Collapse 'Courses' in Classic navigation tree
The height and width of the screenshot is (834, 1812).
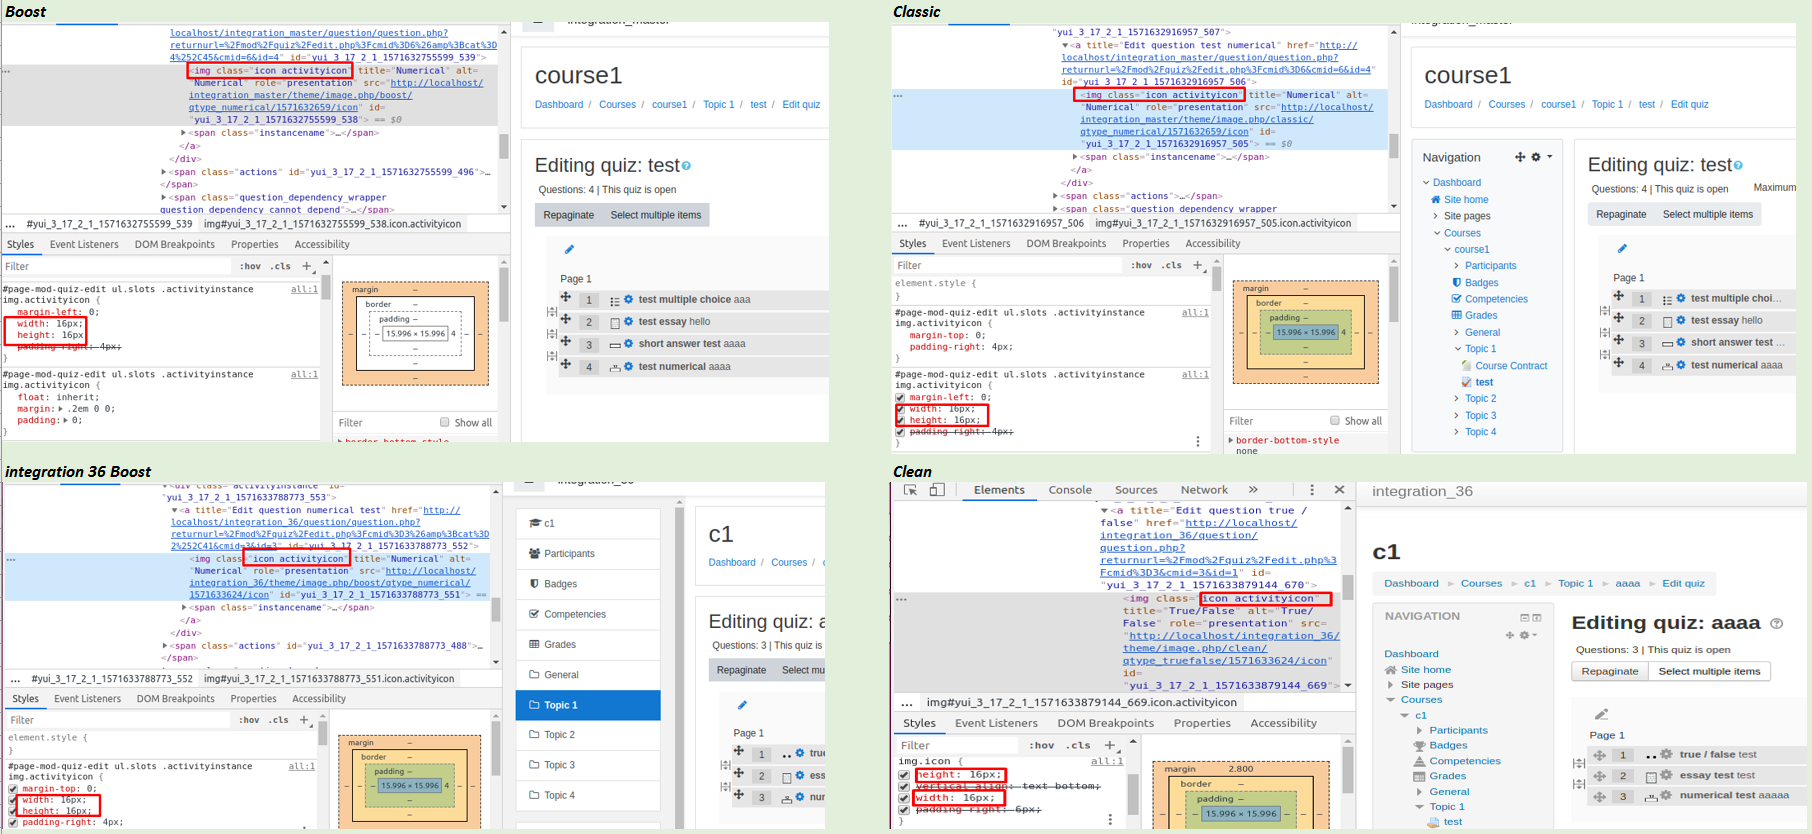(1437, 233)
